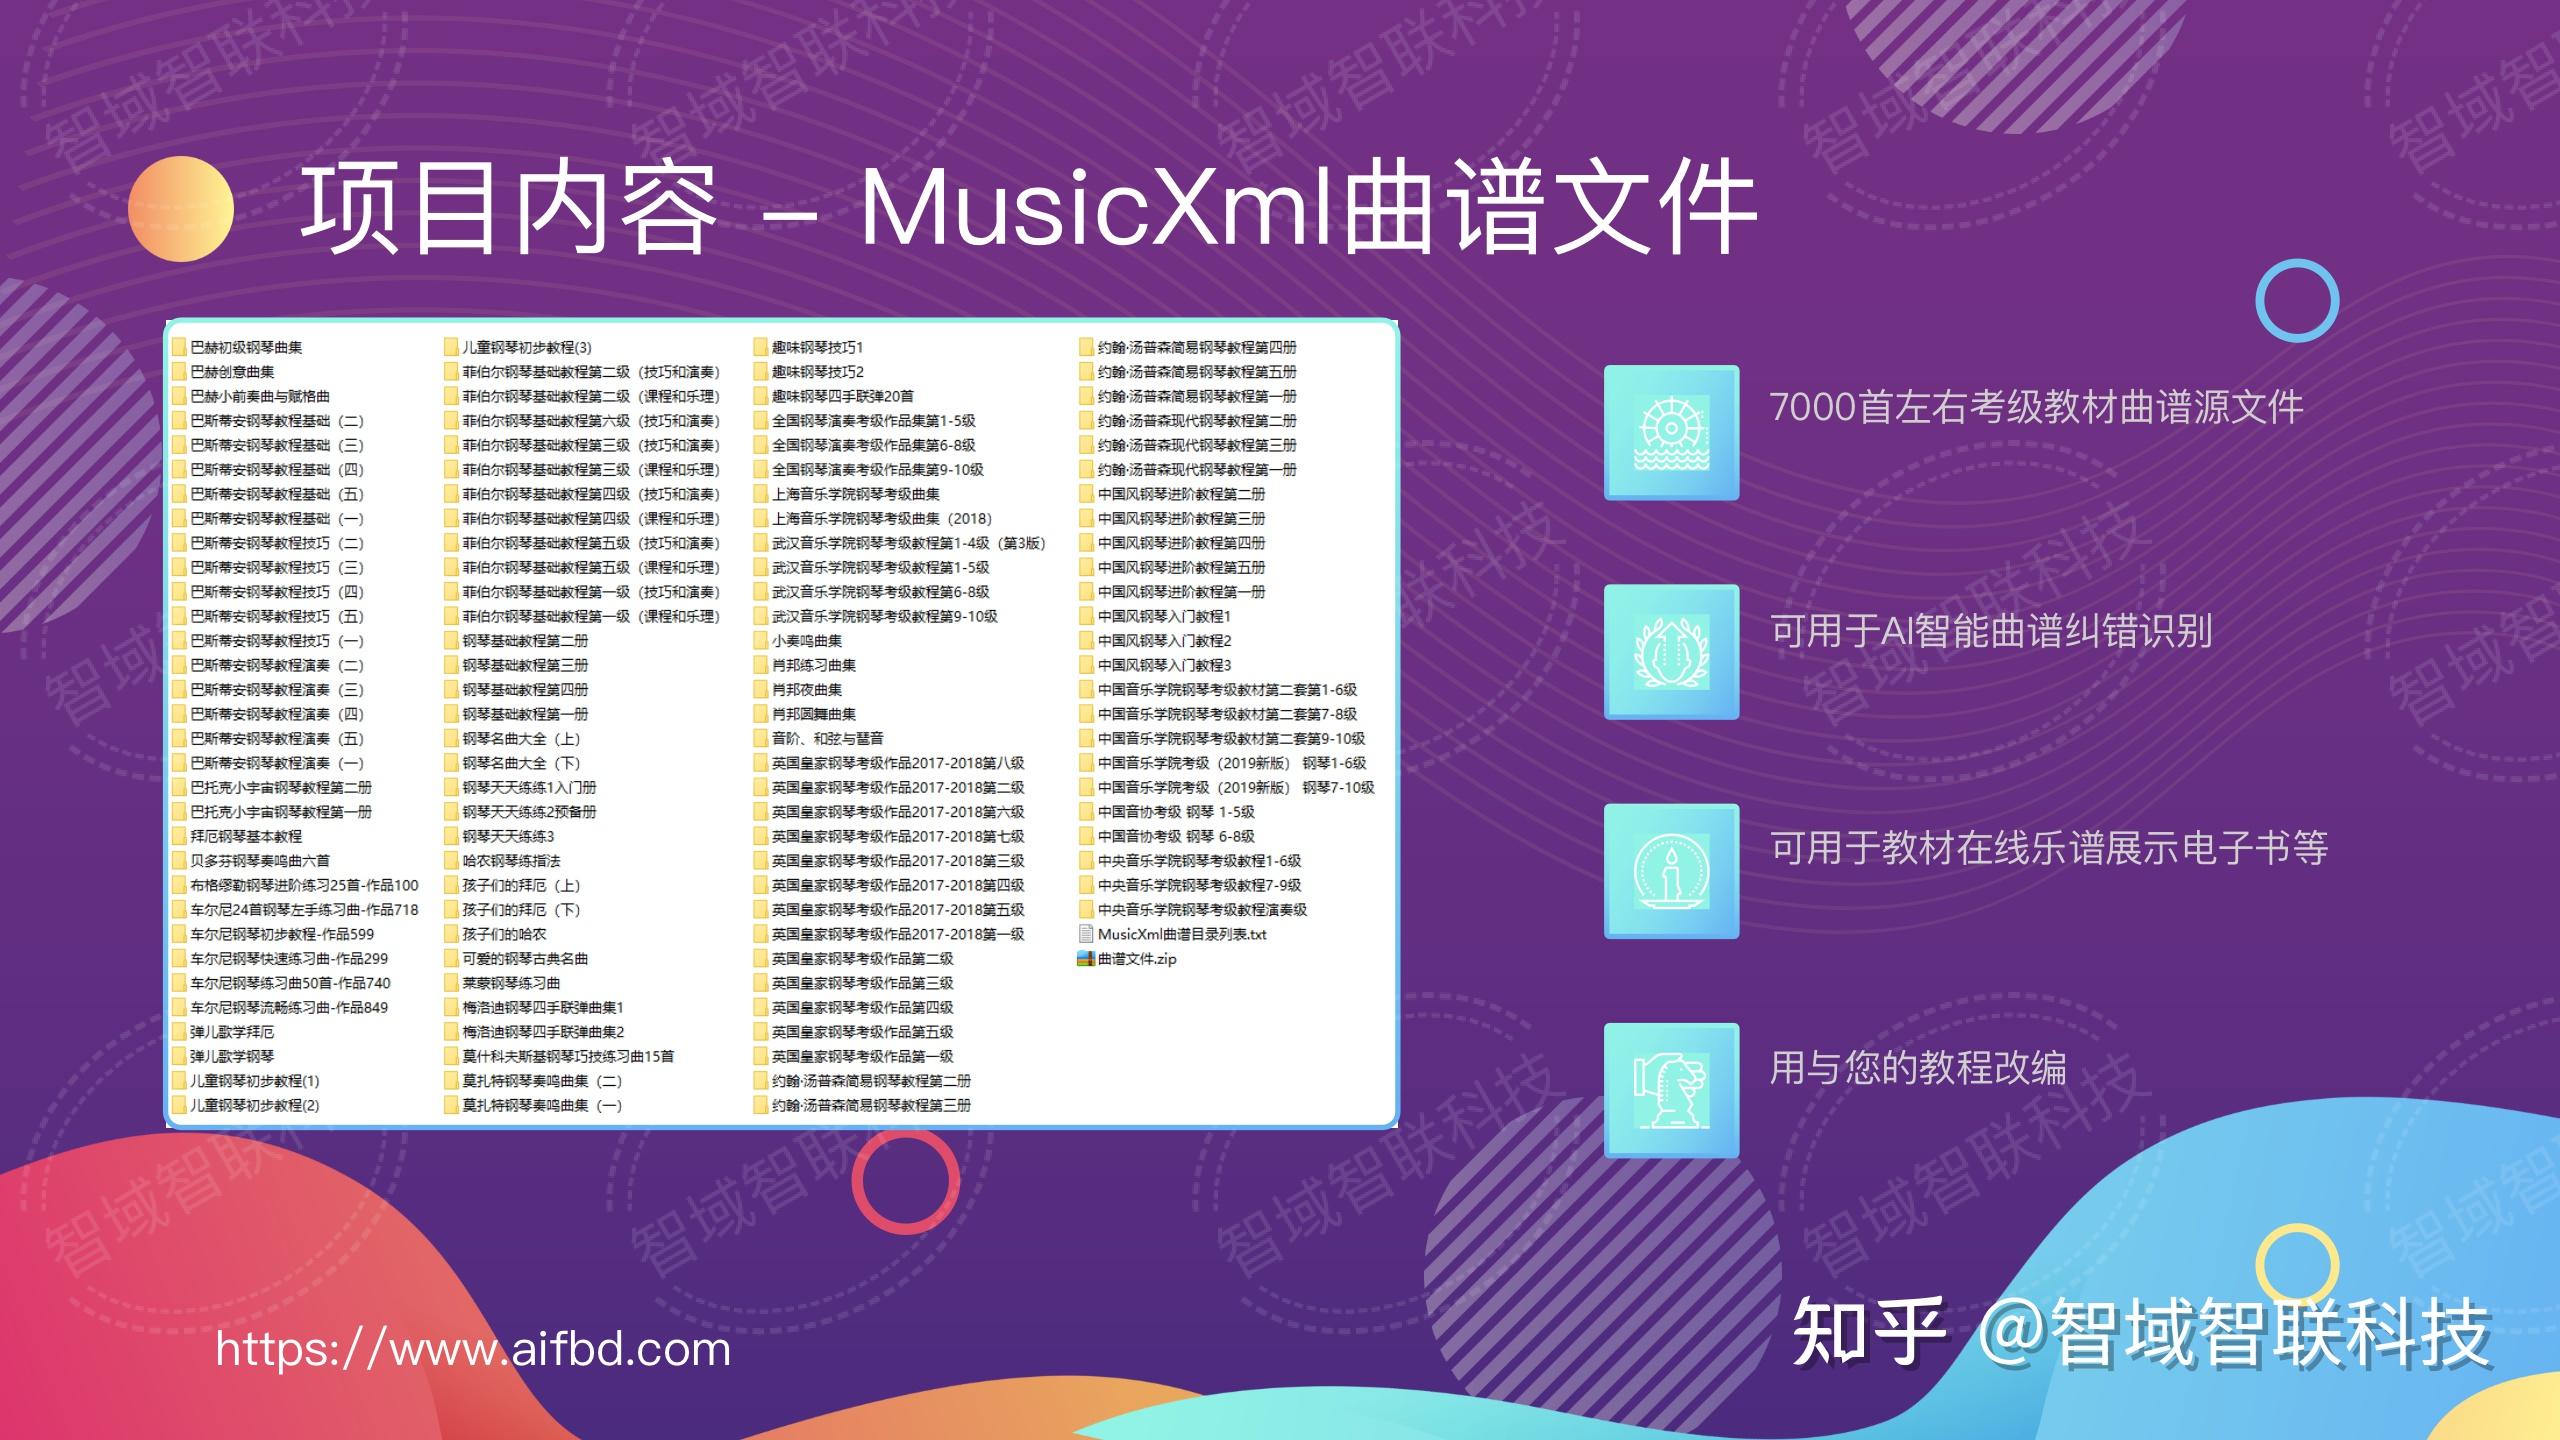This screenshot has width=2560, height=1440.
Task: Select the folder name 莫扎特钢琴奏鸣曲集（一）
Action: 542,1106
